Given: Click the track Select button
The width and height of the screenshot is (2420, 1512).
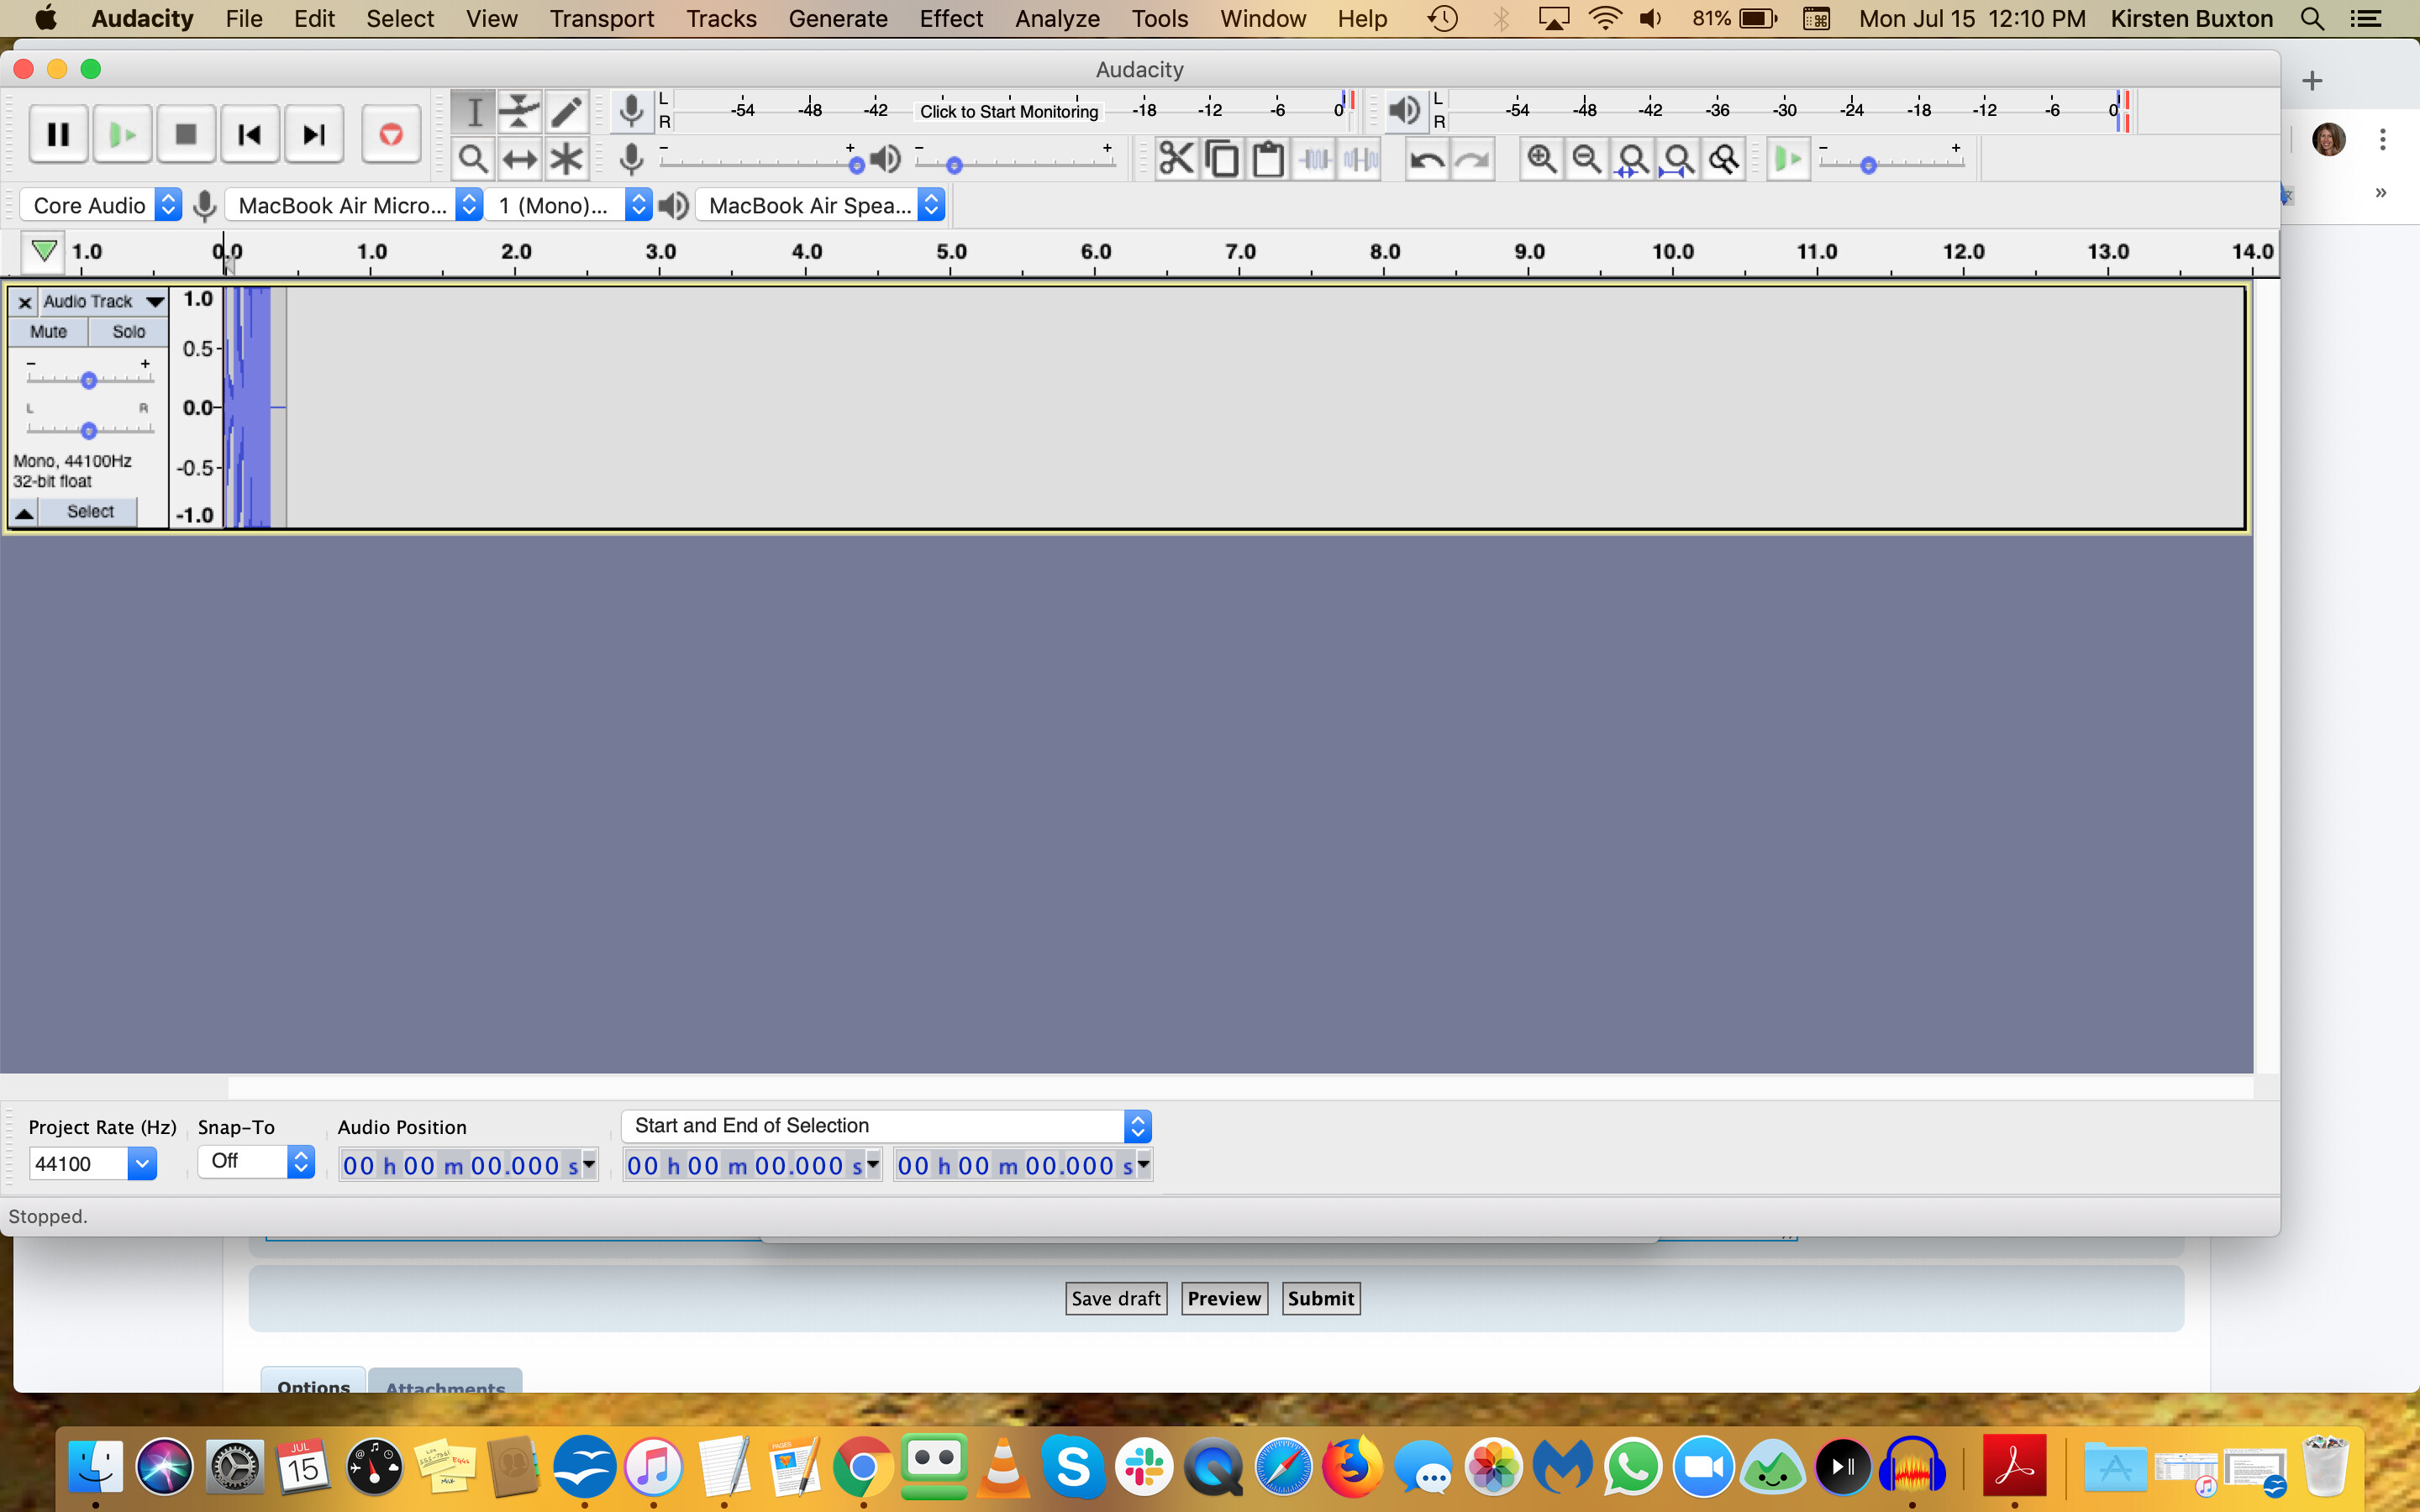Looking at the screenshot, I should [90, 512].
